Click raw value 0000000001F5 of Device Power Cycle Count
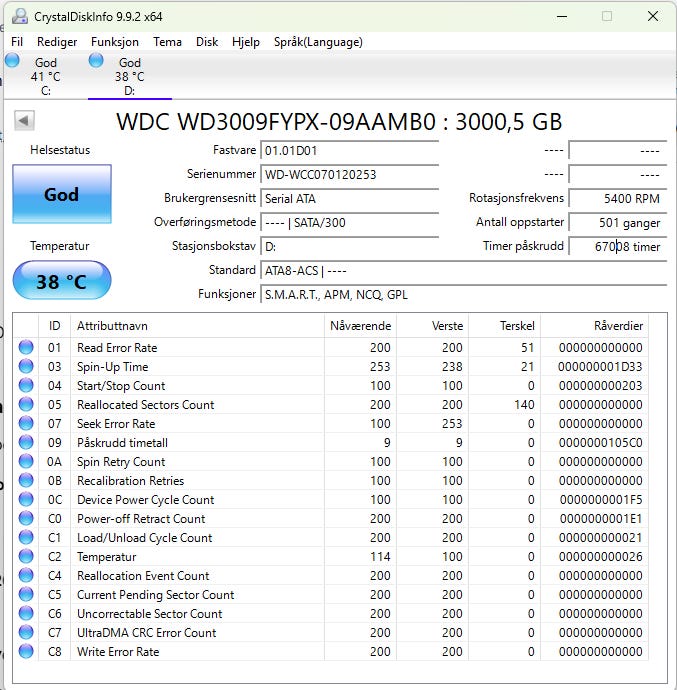677x690 pixels. (601, 499)
